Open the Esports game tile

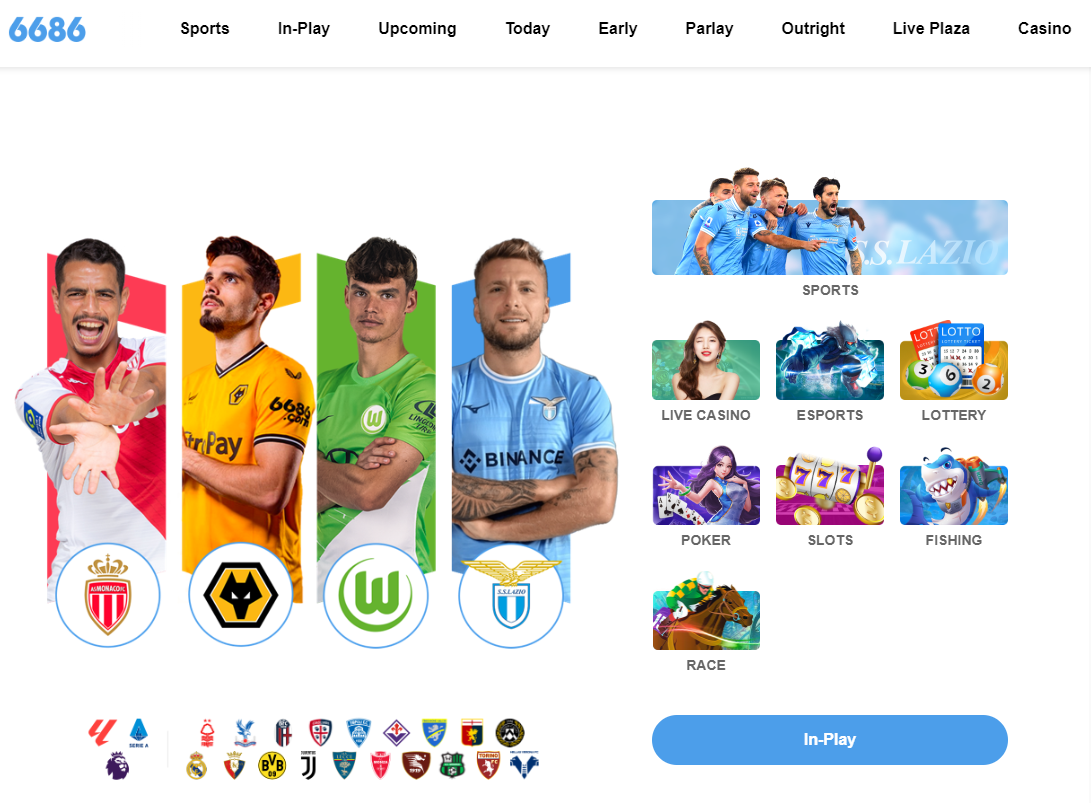(829, 362)
